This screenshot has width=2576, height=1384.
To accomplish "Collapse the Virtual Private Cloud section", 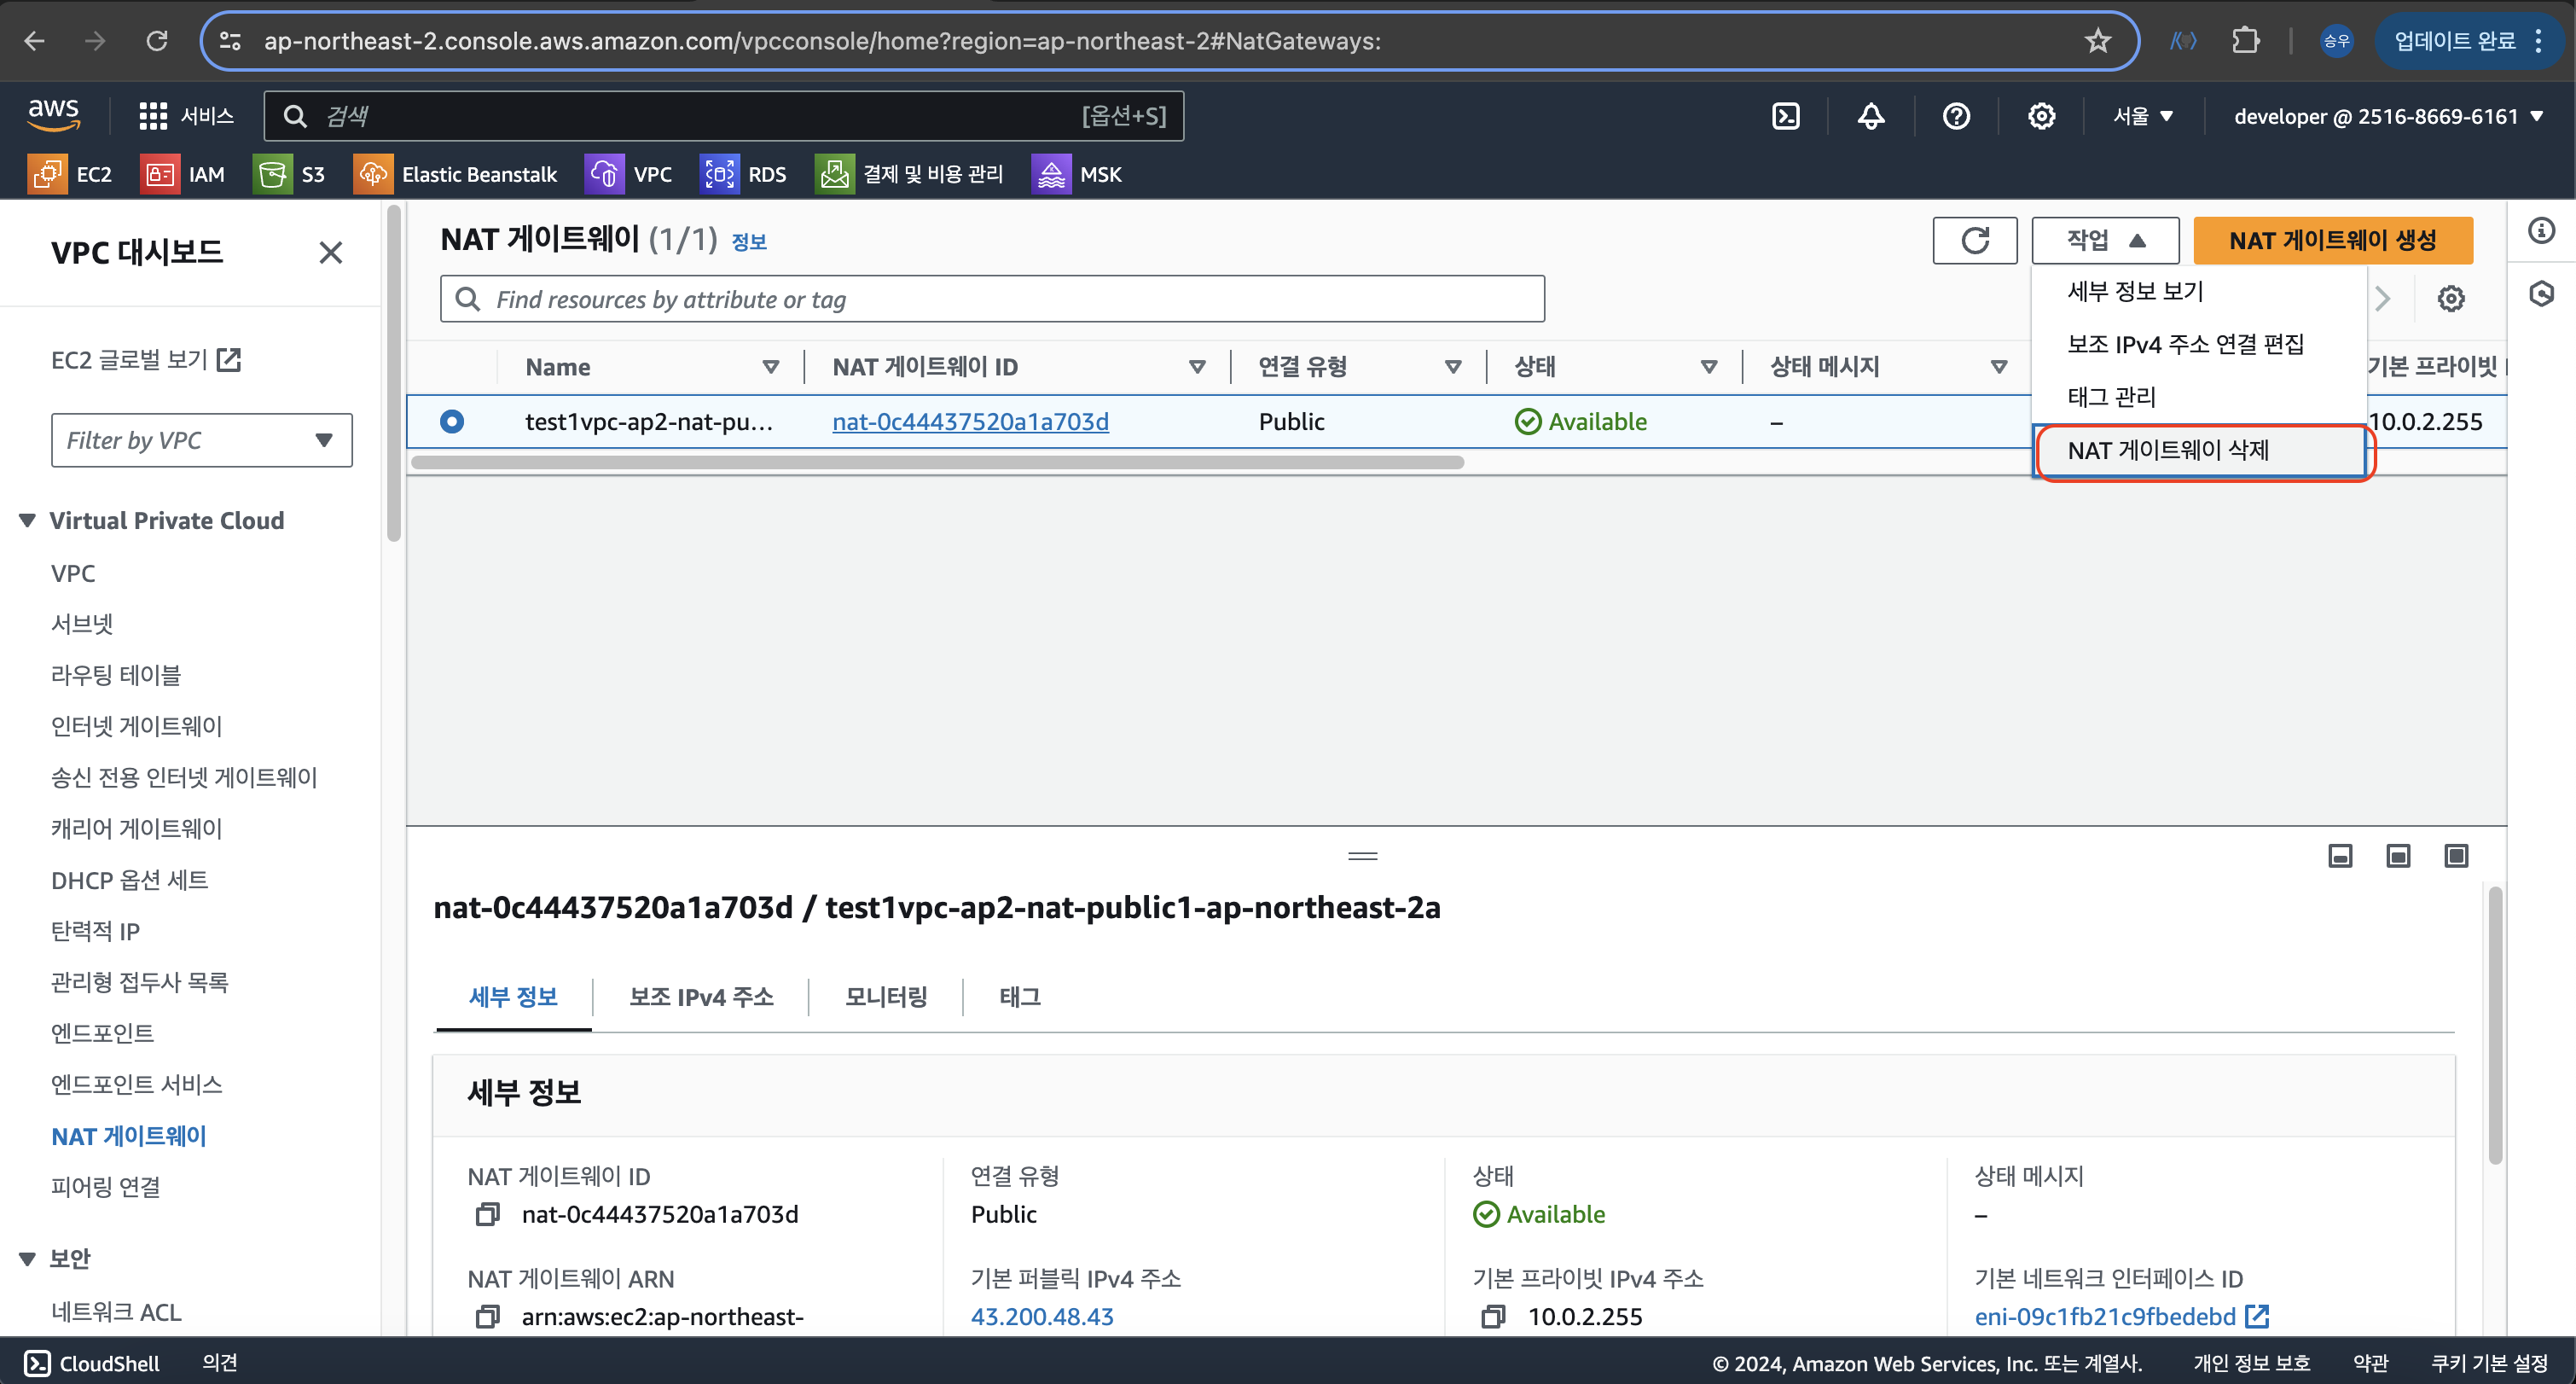I will (28, 520).
